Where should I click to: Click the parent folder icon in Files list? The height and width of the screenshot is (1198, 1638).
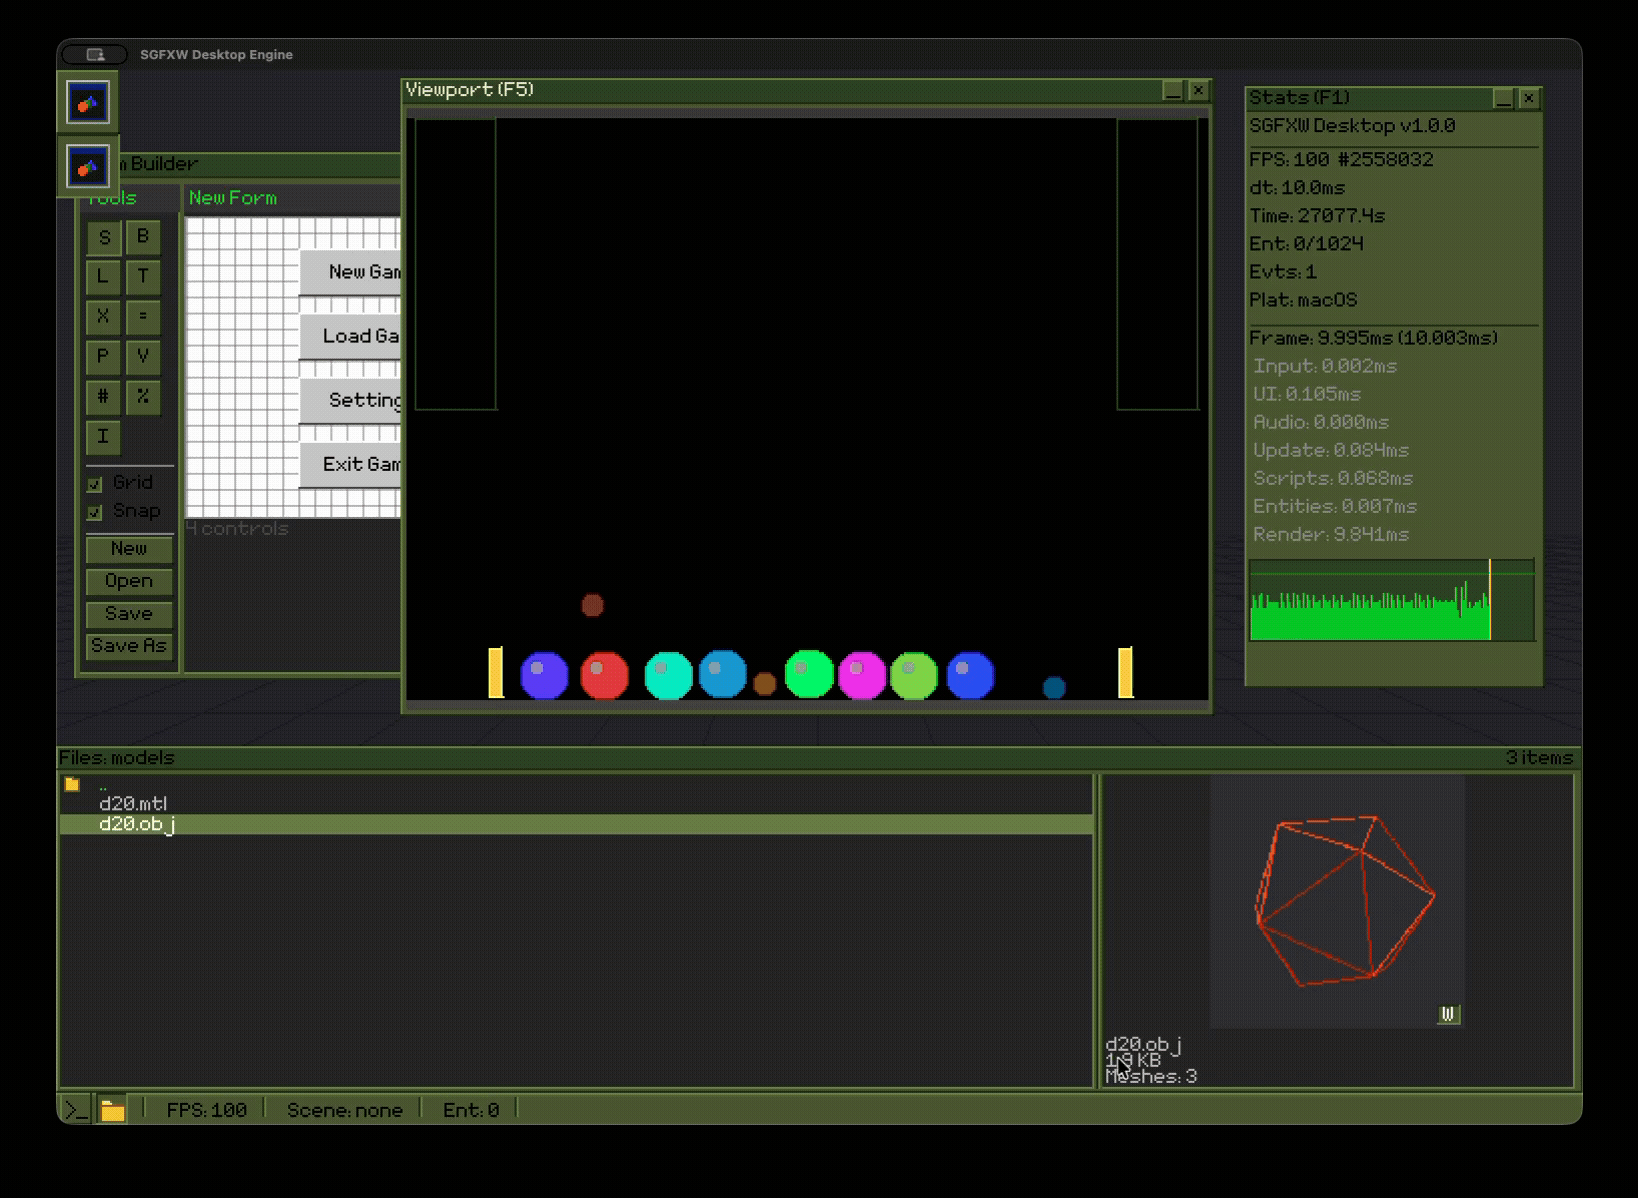click(72, 785)
